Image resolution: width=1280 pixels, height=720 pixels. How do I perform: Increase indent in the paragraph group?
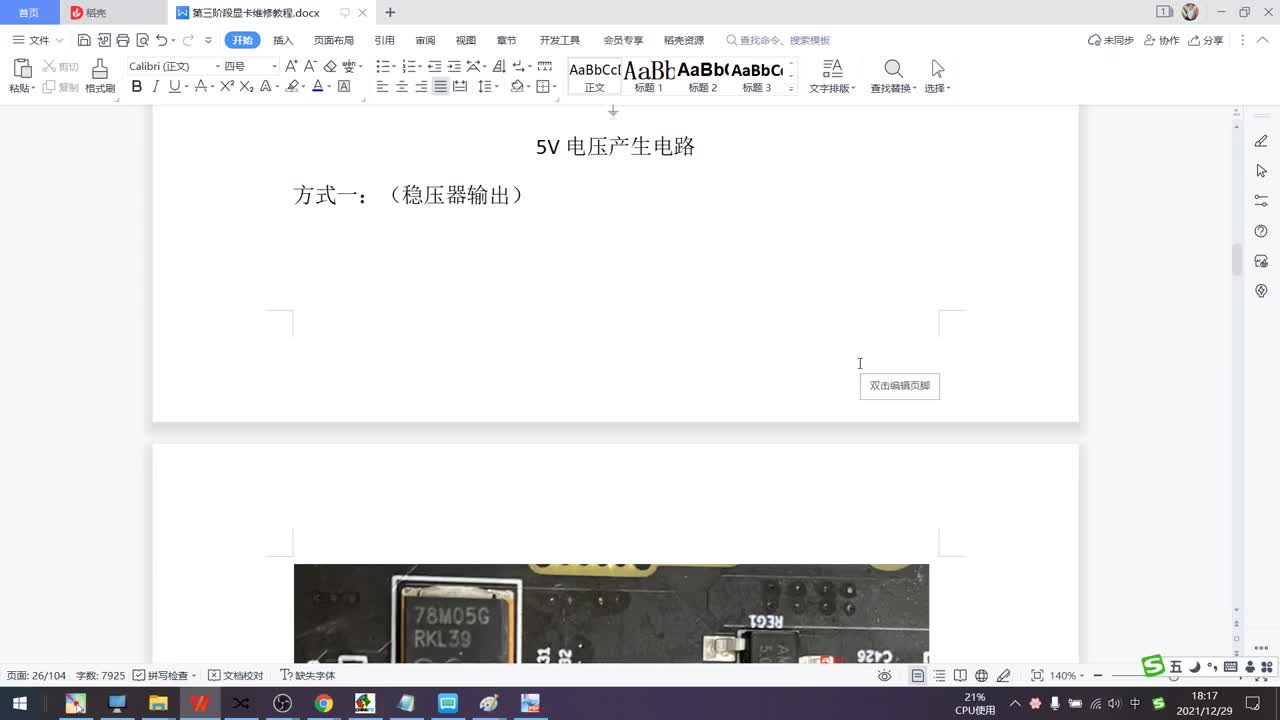[x=454, y=66]
